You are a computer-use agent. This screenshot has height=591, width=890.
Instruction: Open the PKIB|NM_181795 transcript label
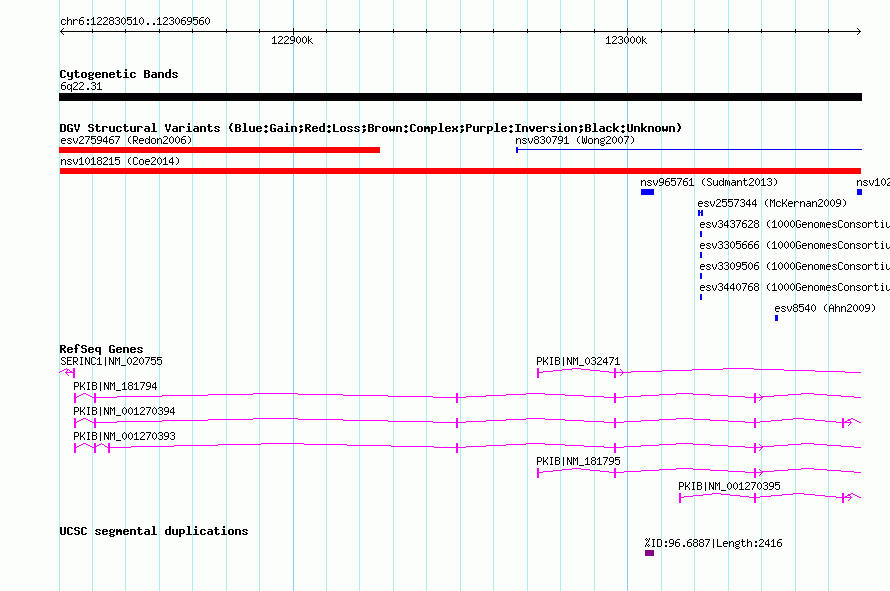(x=578, y=461)
